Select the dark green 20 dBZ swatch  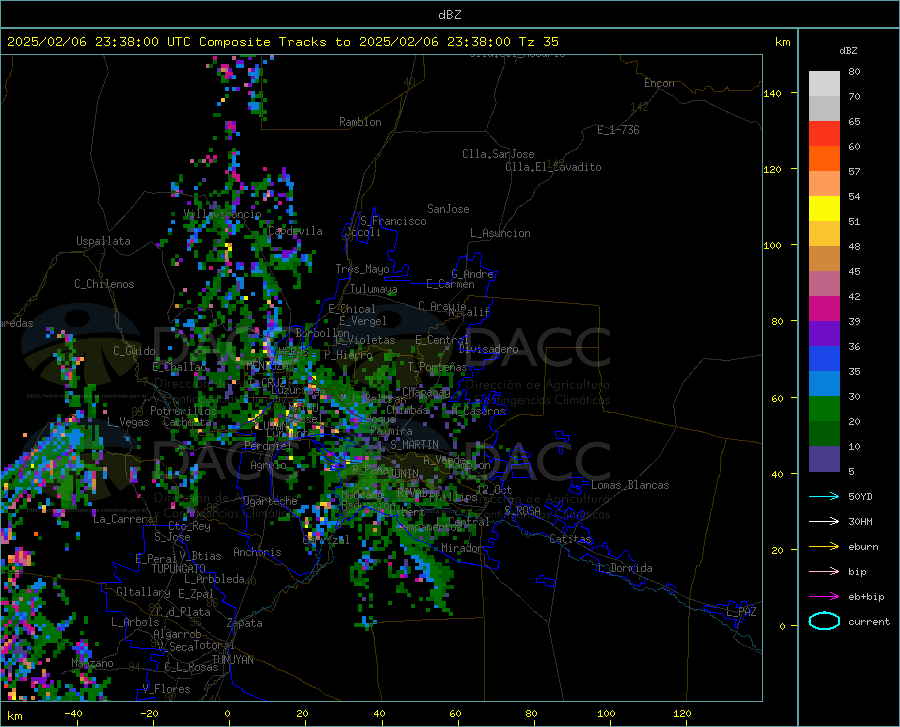point(824,433)
